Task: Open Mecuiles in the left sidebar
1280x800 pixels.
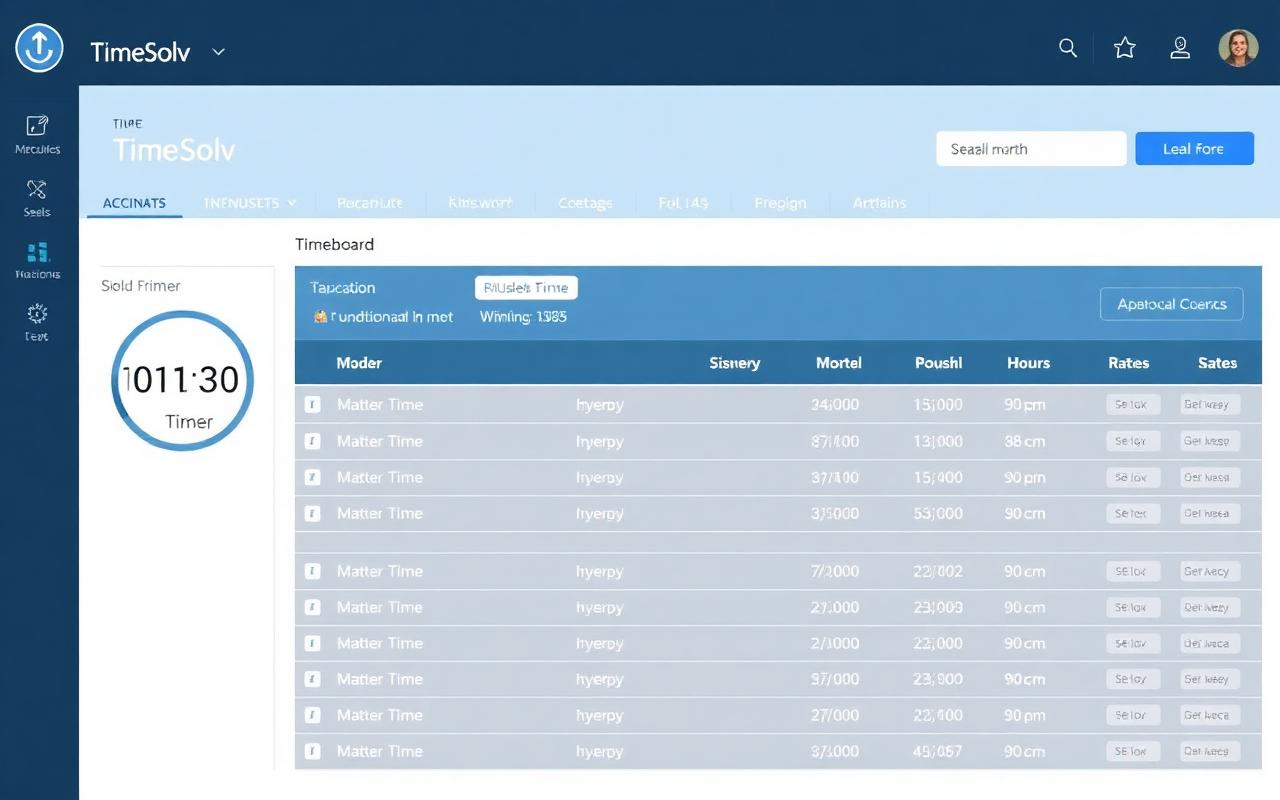Action: coord(37,135)
